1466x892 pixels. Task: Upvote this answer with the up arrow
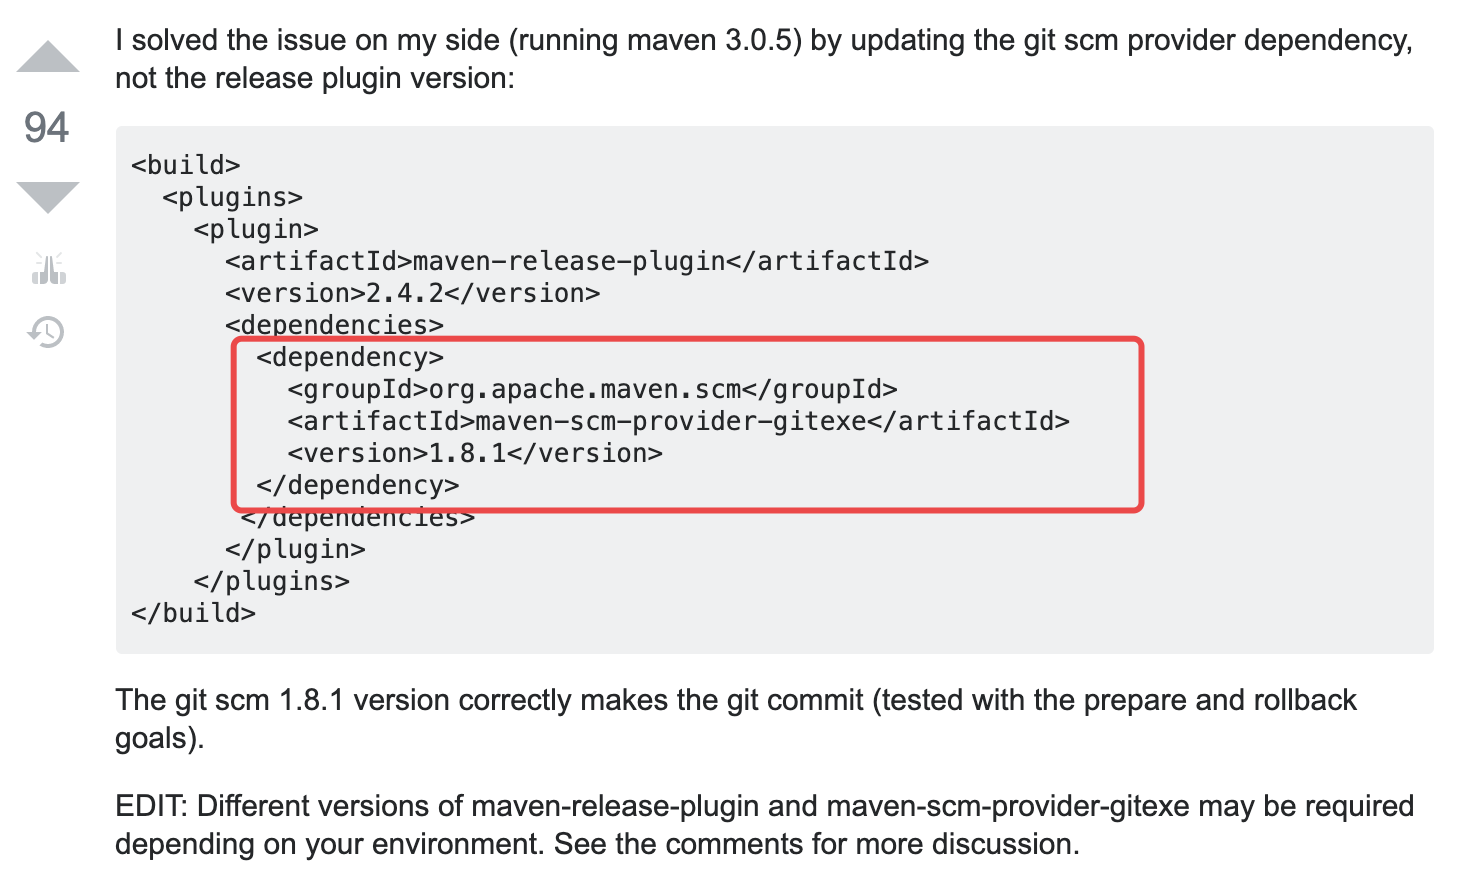click(x=48, y=58)
